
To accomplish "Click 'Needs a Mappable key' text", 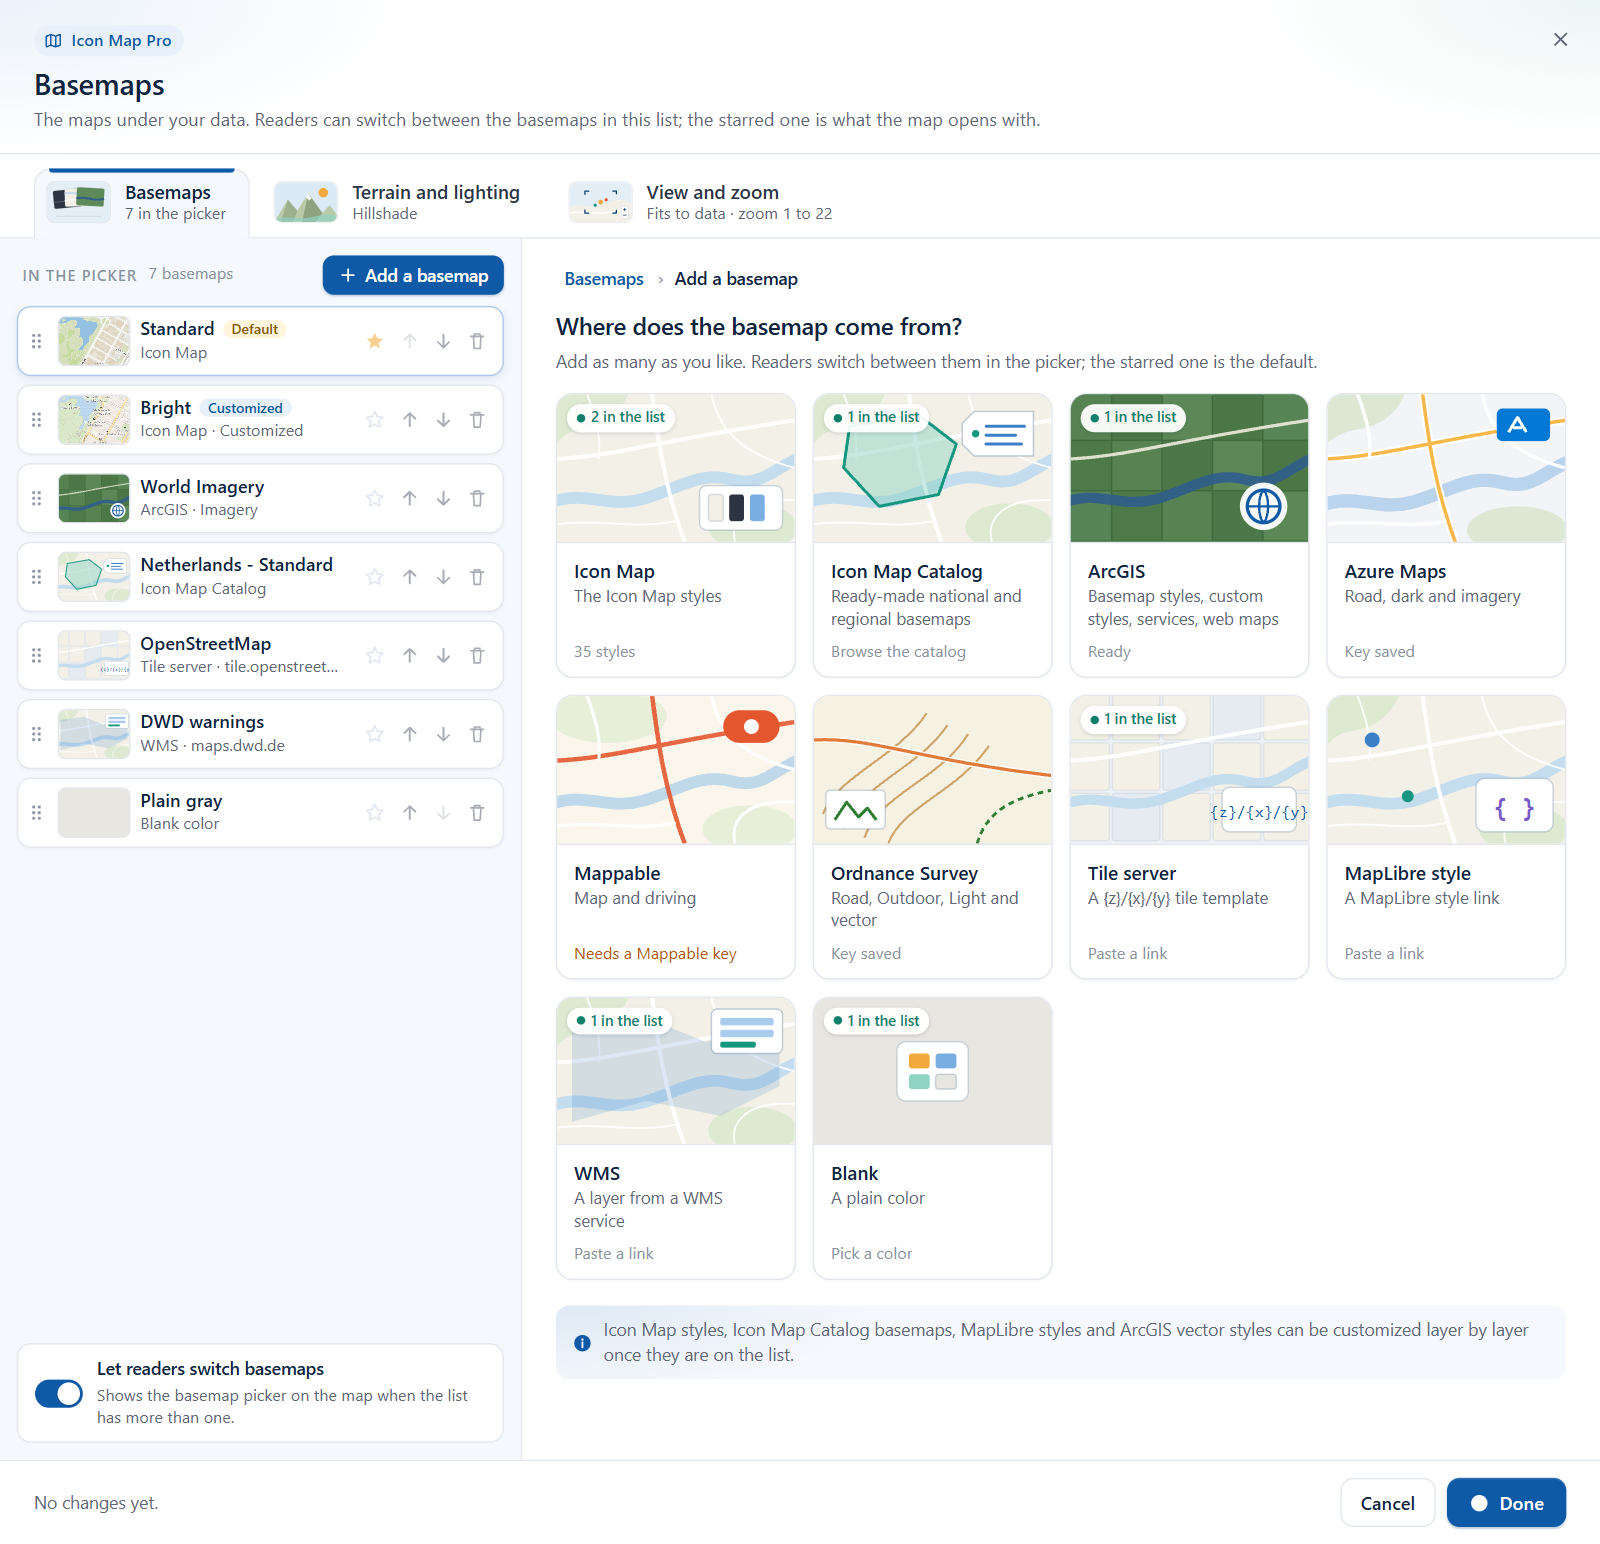I will point(655,954).
